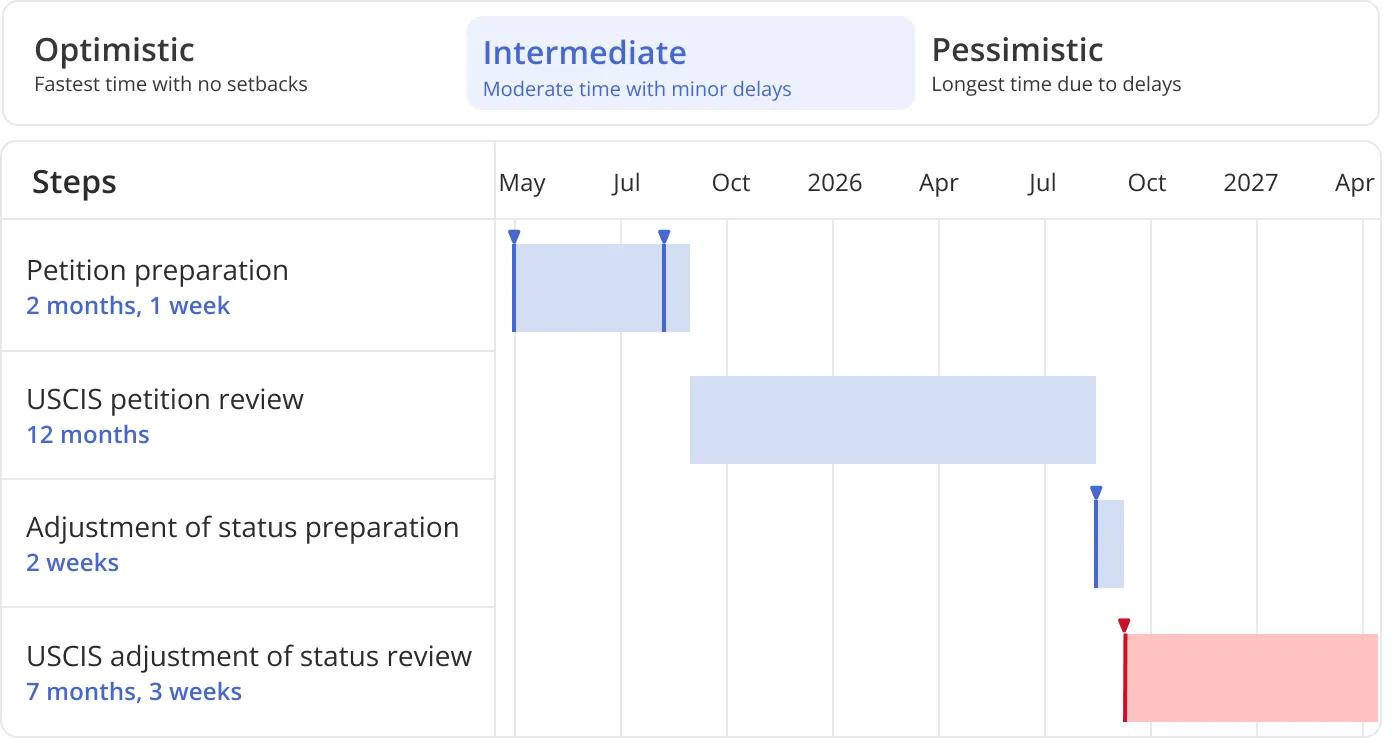Click the USCIS adjustment of status review label

point(249,657)
